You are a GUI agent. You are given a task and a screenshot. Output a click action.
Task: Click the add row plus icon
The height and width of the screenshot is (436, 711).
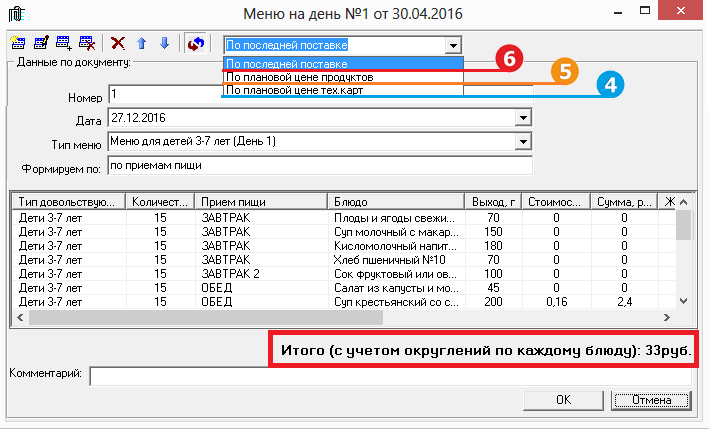pyautogui.click(x=64, y=43)
